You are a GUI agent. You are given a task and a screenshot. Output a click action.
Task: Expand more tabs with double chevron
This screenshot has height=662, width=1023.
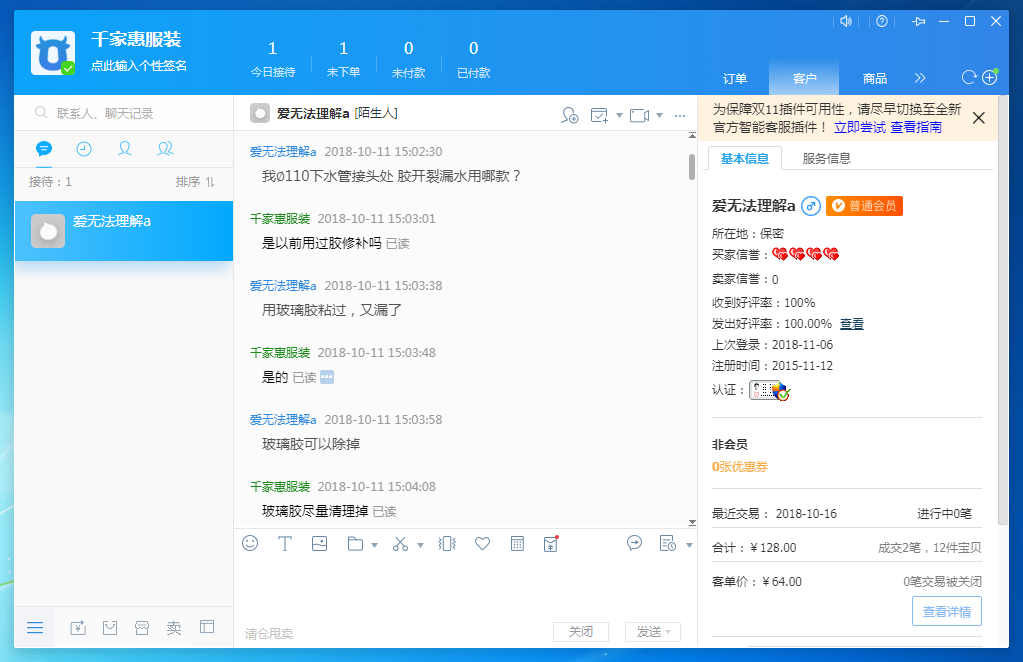click(920, 78)
